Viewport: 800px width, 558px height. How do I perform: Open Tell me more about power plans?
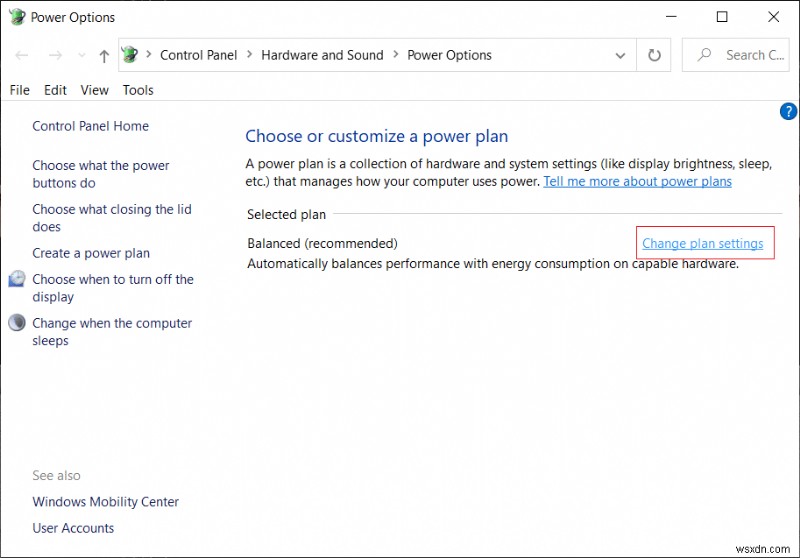(637, 181)
